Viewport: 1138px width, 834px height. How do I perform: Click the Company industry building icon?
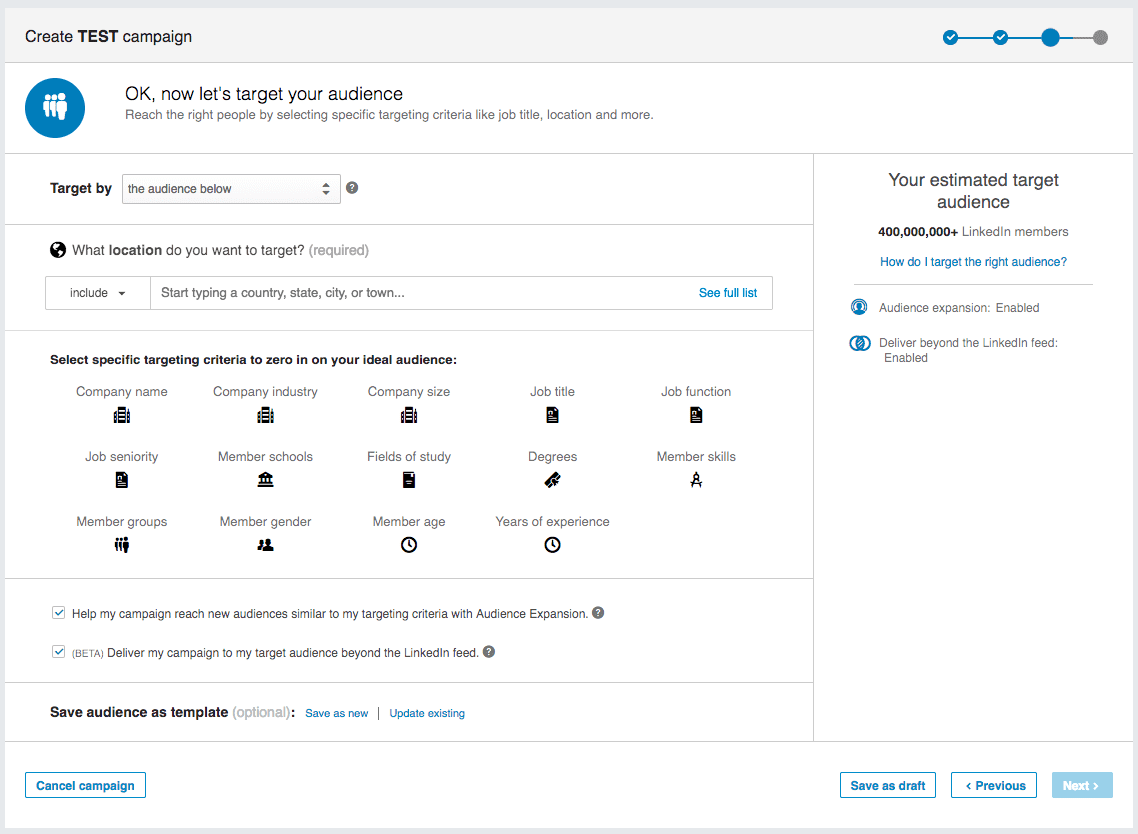tap(266, 415)
